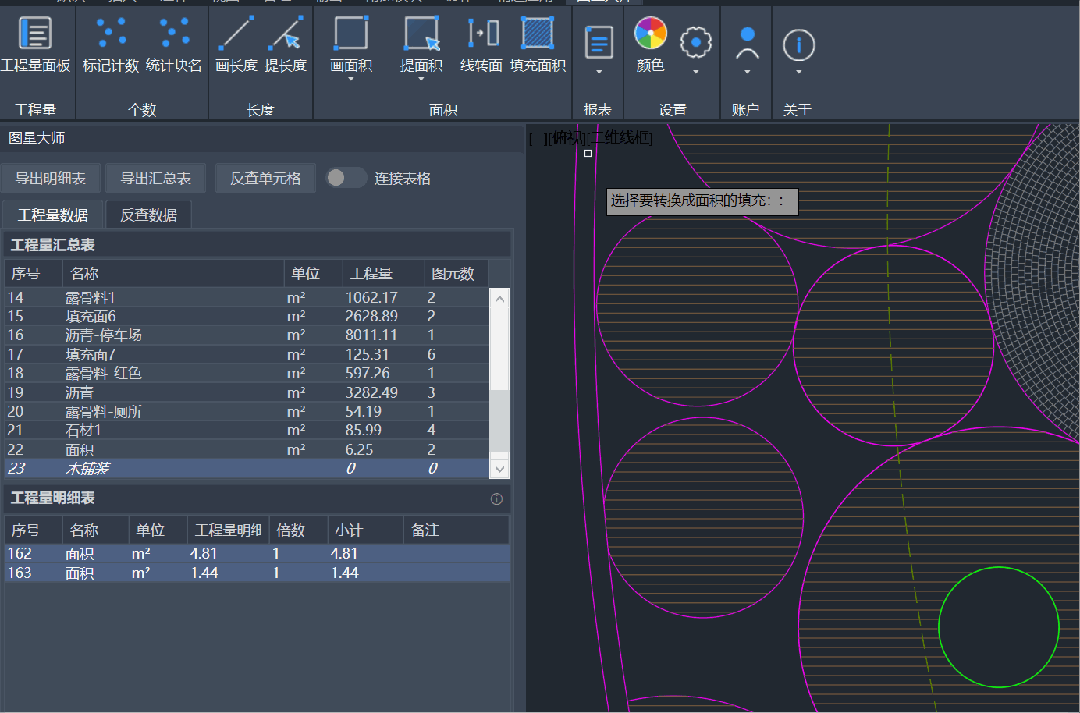Viewport: 1080px width, 713px height.
Task: Click the 导出明细表 button
Action: pyautogui.click(x=50, y=178)
